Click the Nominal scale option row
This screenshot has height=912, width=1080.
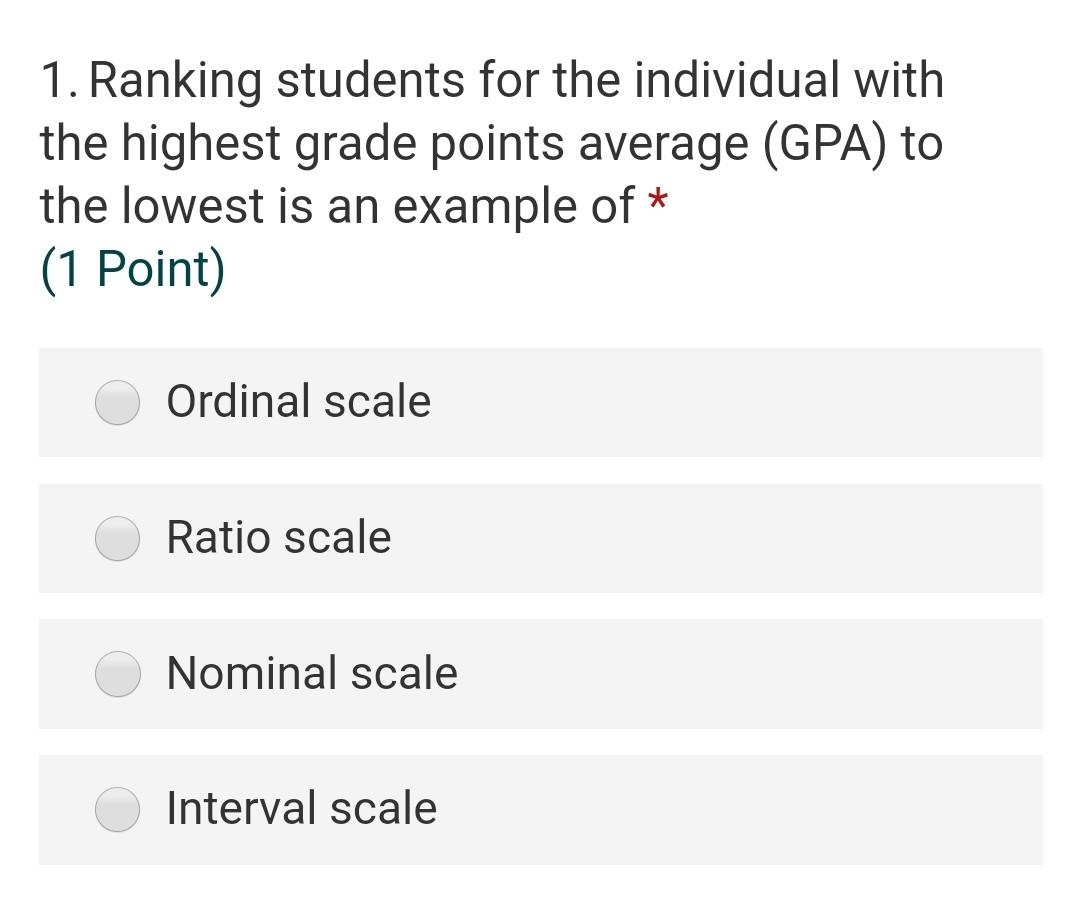click(540, 675)
